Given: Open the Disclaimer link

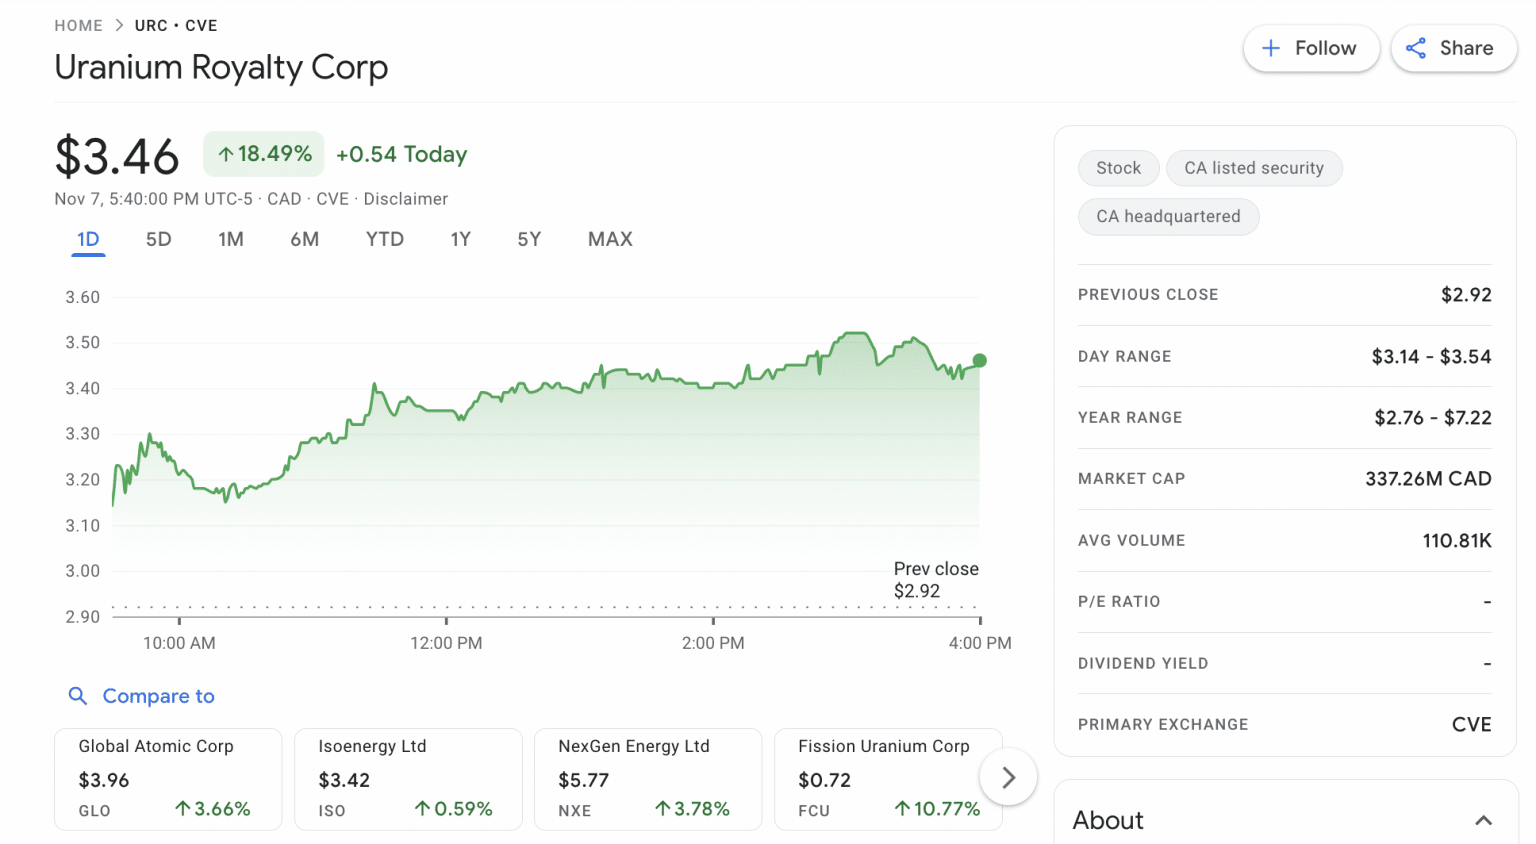Looking at the screenshot, I should click(405, 198).
